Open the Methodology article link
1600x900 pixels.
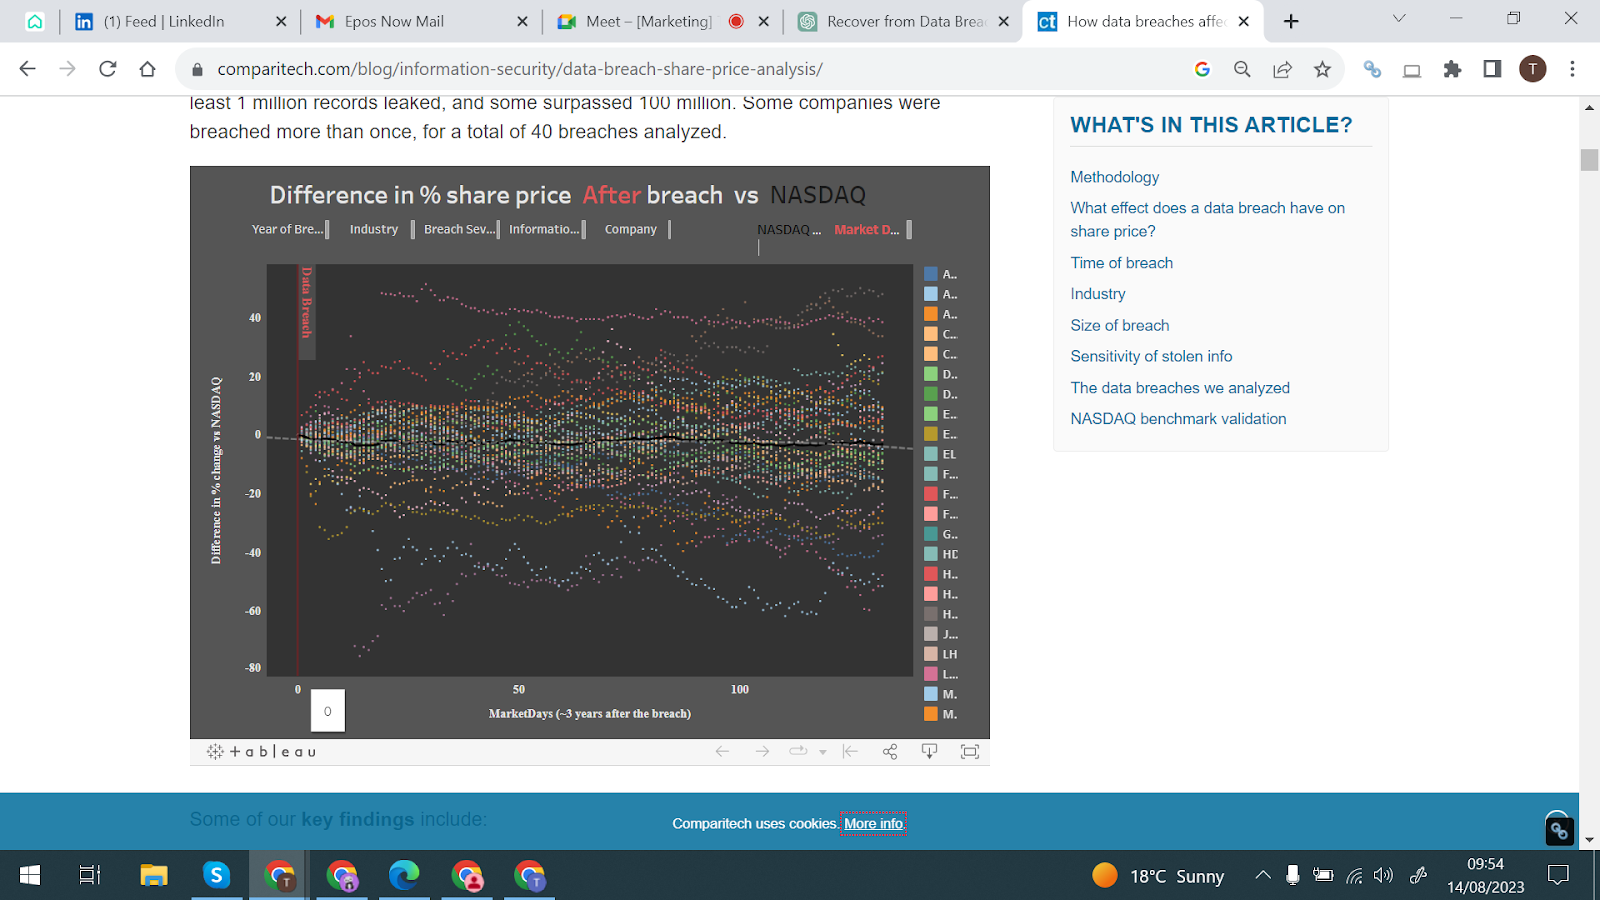click(x=1114, y=177)
